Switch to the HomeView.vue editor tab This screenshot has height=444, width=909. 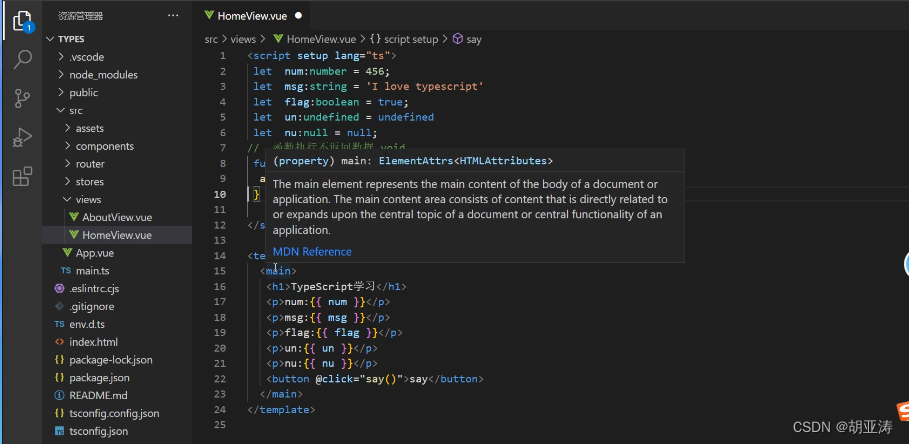253,16
